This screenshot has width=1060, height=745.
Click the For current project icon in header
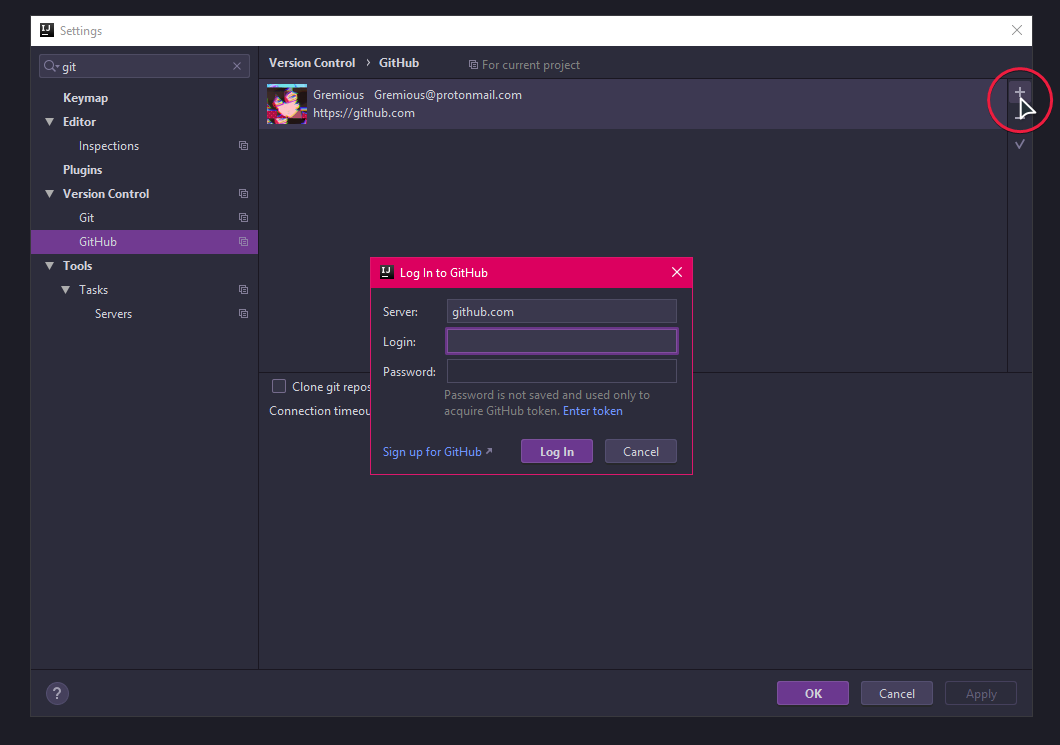point(473,65)
